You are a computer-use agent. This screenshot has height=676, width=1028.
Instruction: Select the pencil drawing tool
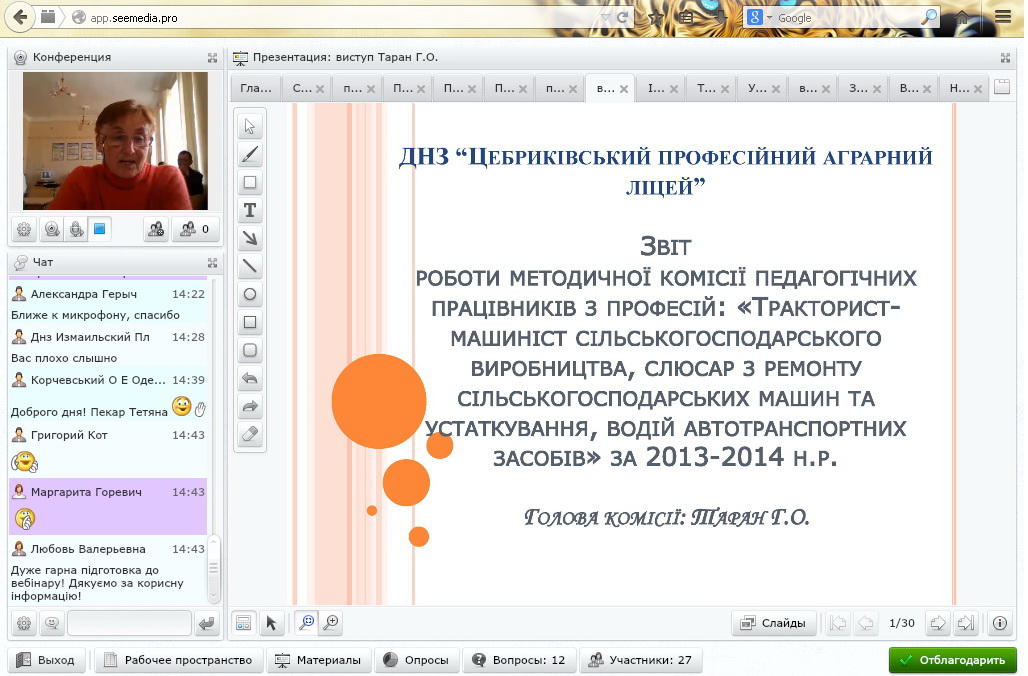pos(250,154)
